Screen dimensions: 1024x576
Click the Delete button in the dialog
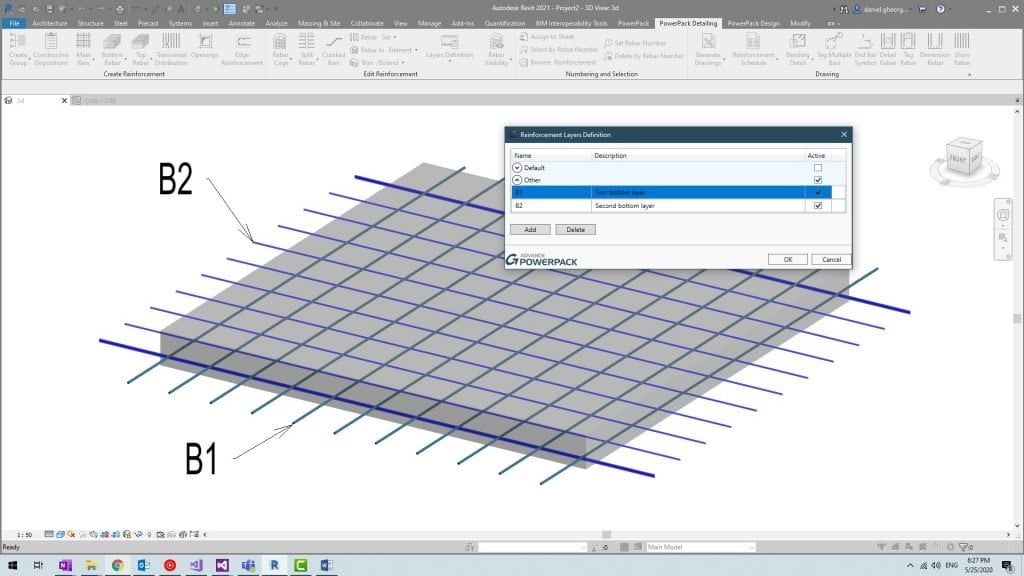[x=575, y=230]
